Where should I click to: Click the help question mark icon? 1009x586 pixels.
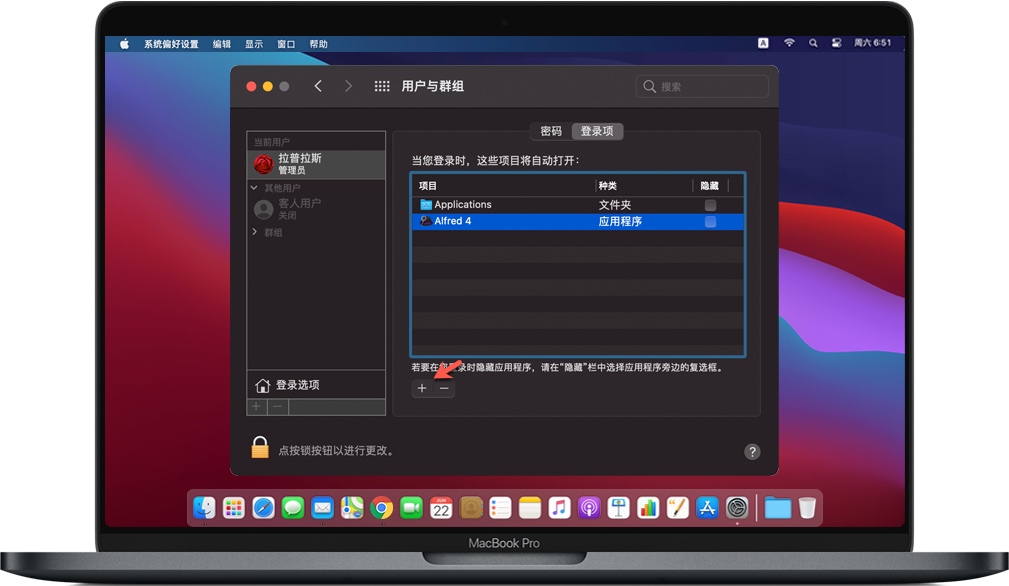[752, 451]
